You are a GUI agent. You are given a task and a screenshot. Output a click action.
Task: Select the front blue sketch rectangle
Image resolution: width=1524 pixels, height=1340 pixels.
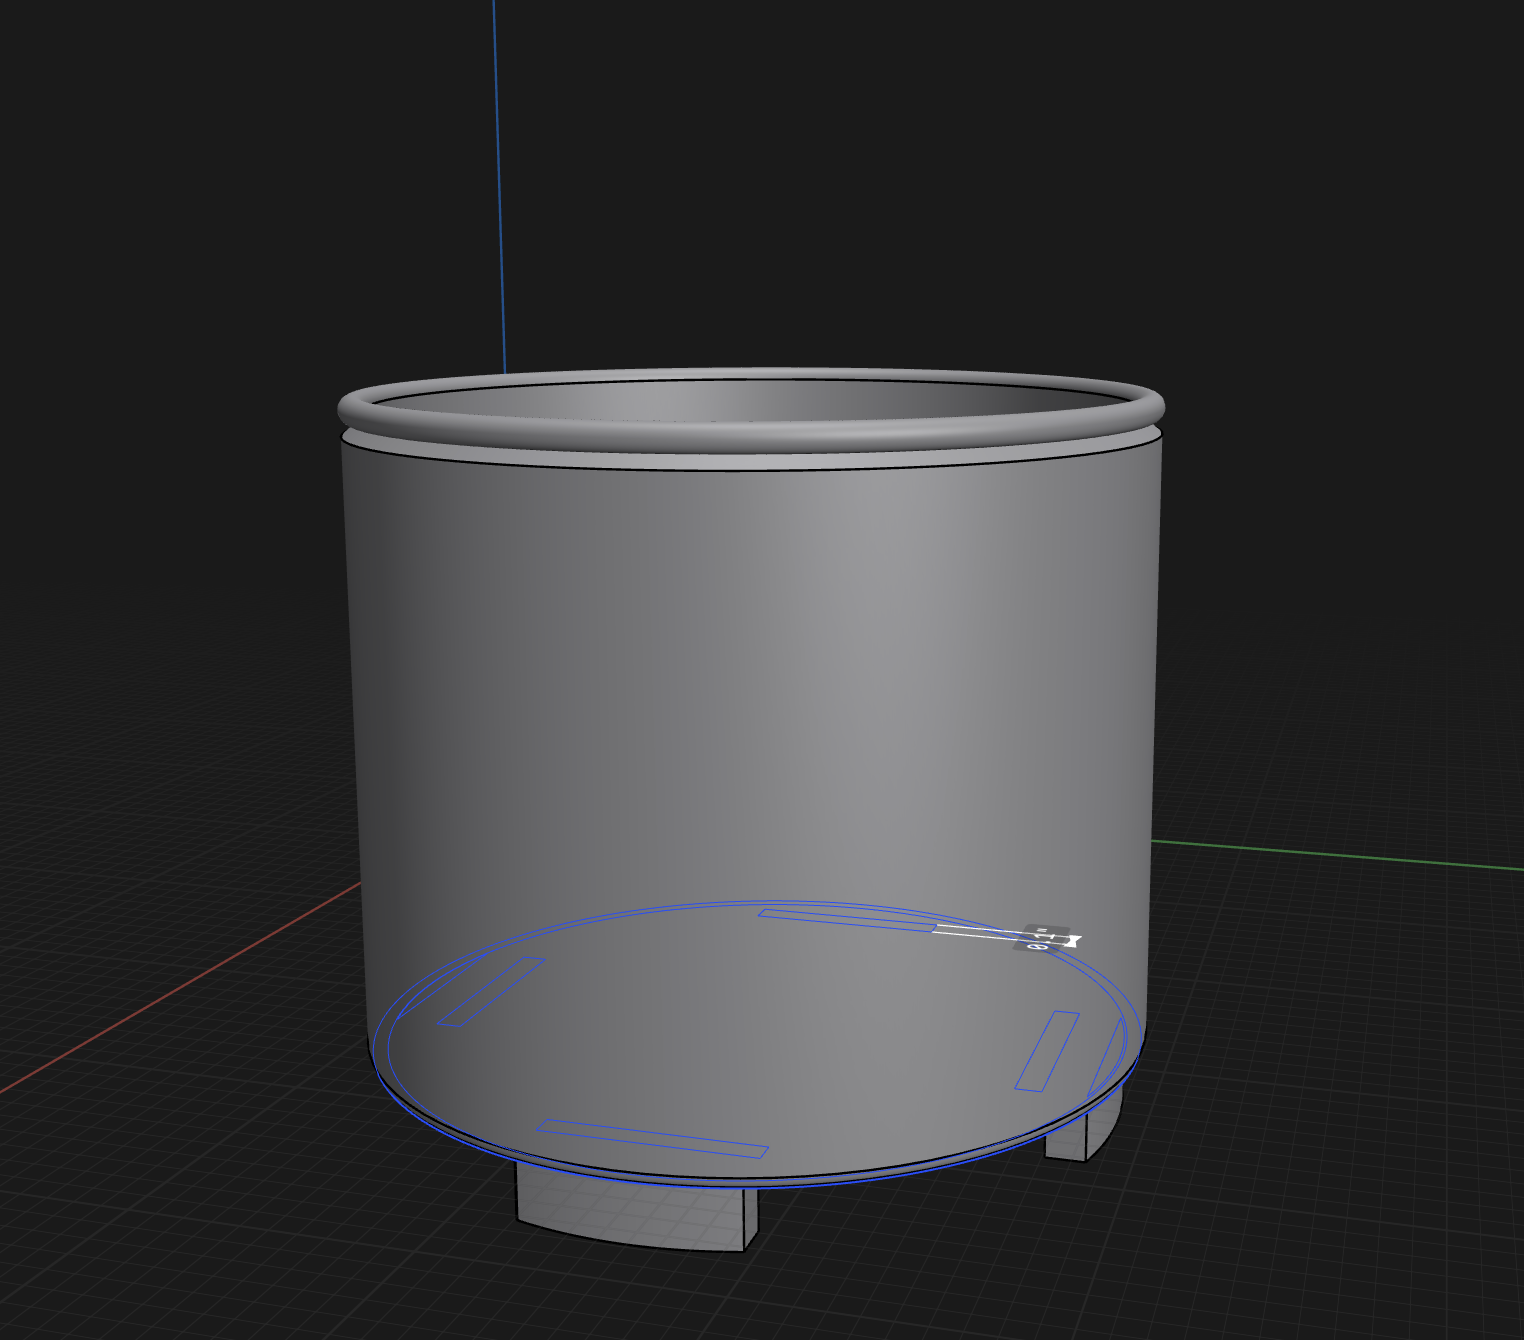click(652, 1139)
